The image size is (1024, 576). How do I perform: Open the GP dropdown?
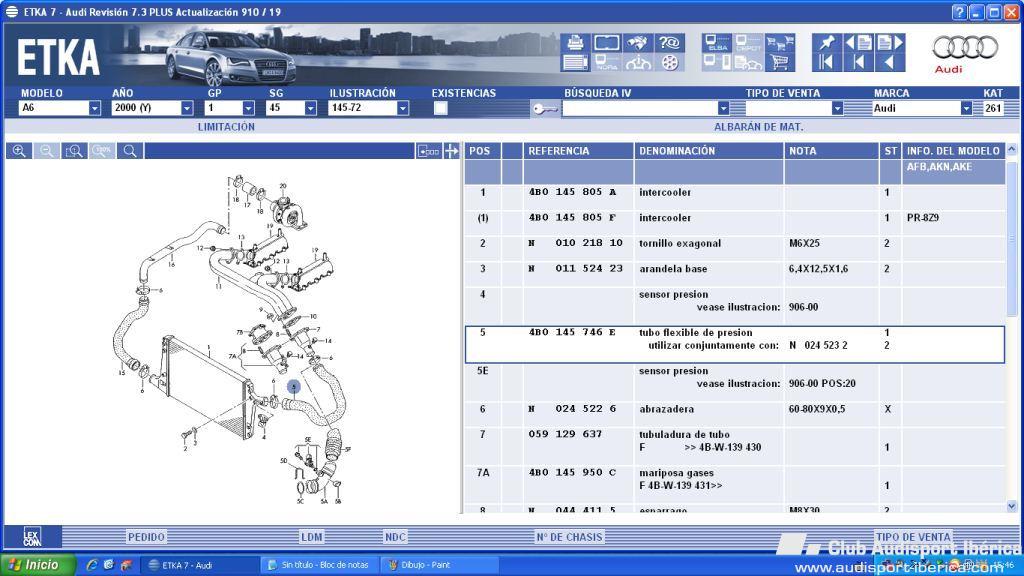[248, 108]
